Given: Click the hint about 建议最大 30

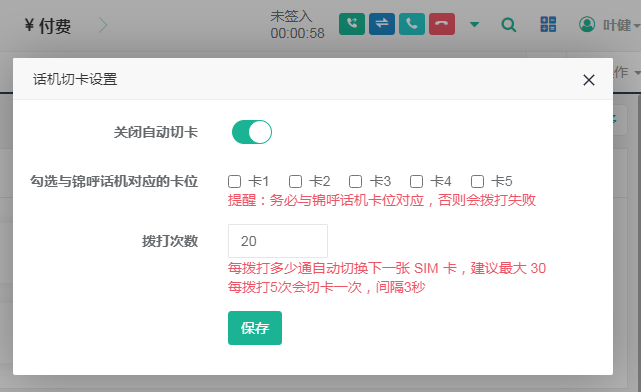Looking at the screenshot, I should [387, 268].
